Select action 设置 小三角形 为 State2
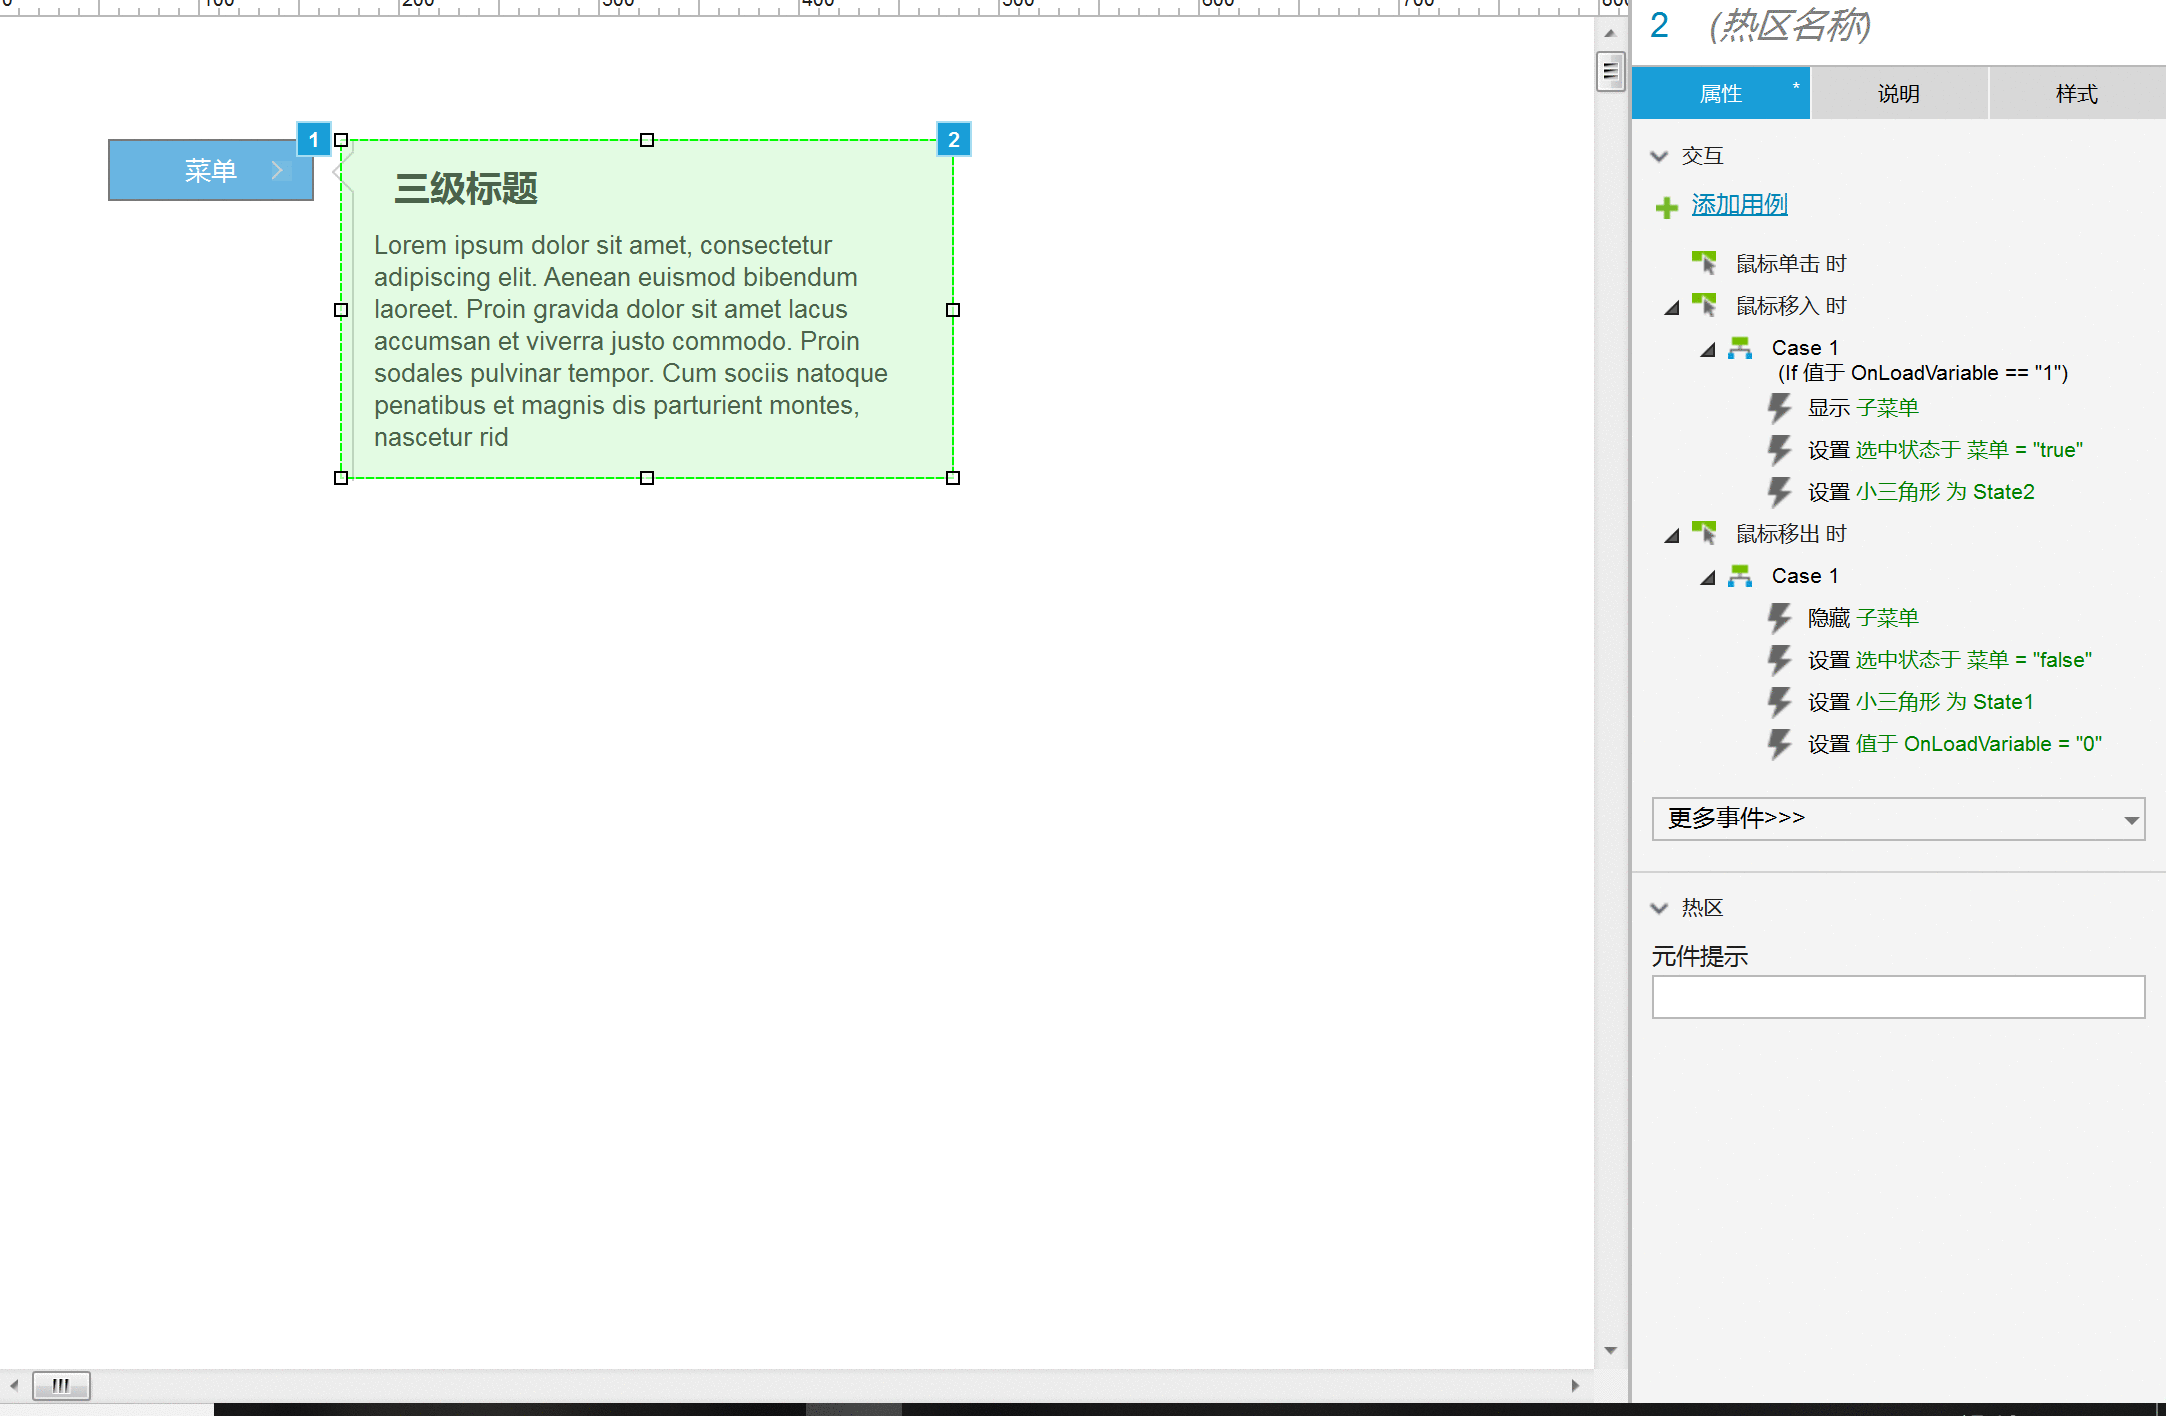This screenshot has width=2166, height=1416. click(x=1921, y=492)
